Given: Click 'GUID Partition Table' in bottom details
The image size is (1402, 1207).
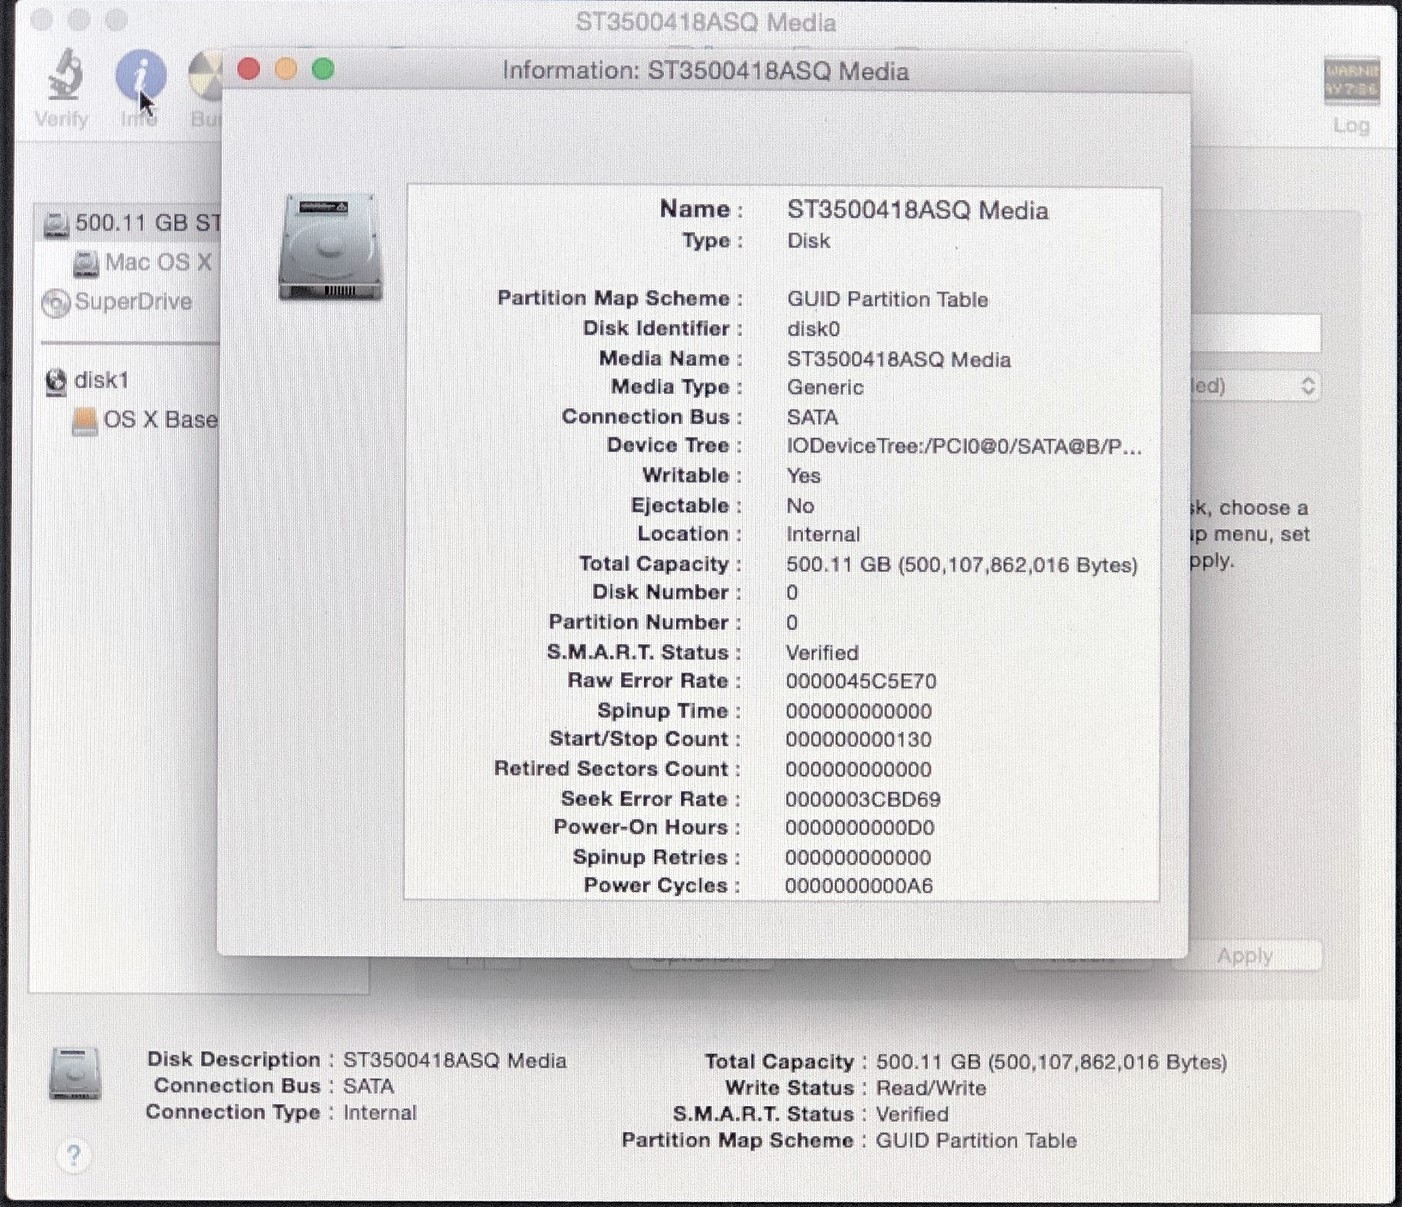Looking at the screenshot, I should 976,1141.
